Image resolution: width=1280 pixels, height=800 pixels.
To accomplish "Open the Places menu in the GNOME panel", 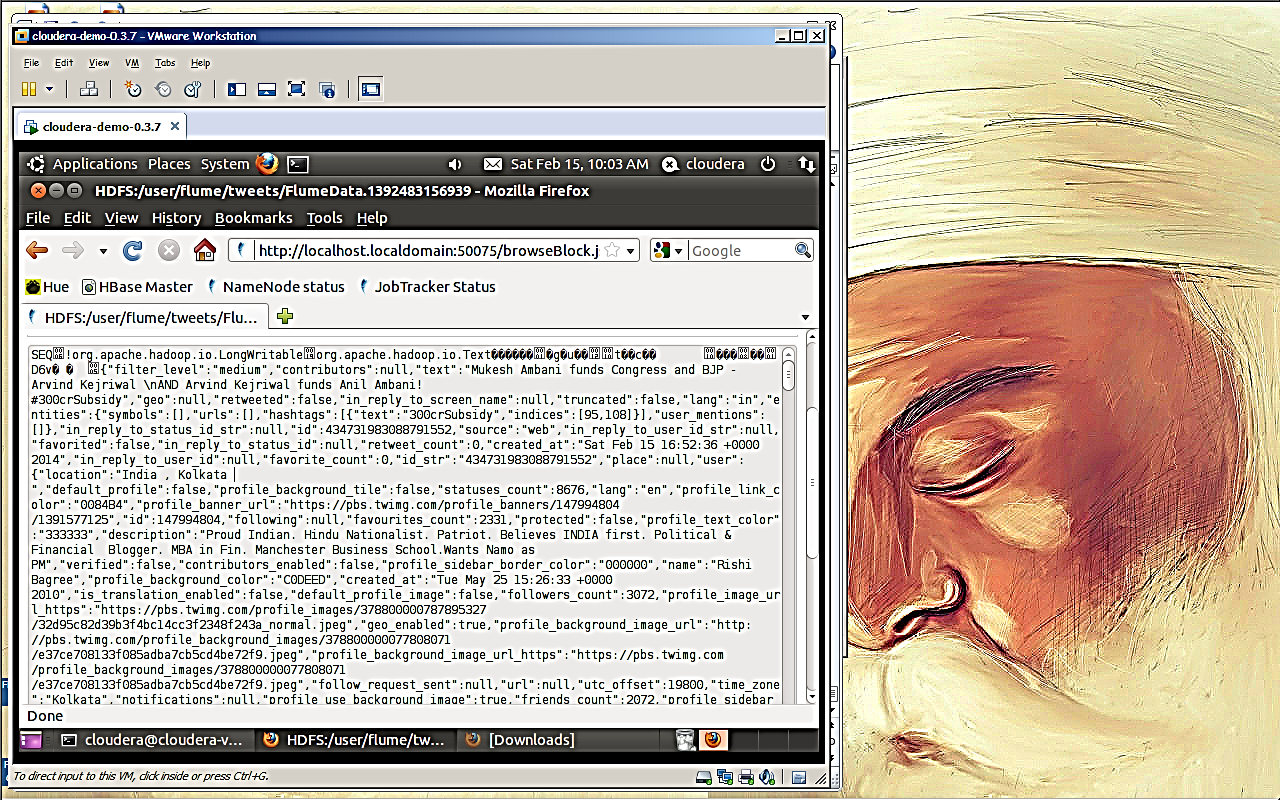I will (169, 164).
